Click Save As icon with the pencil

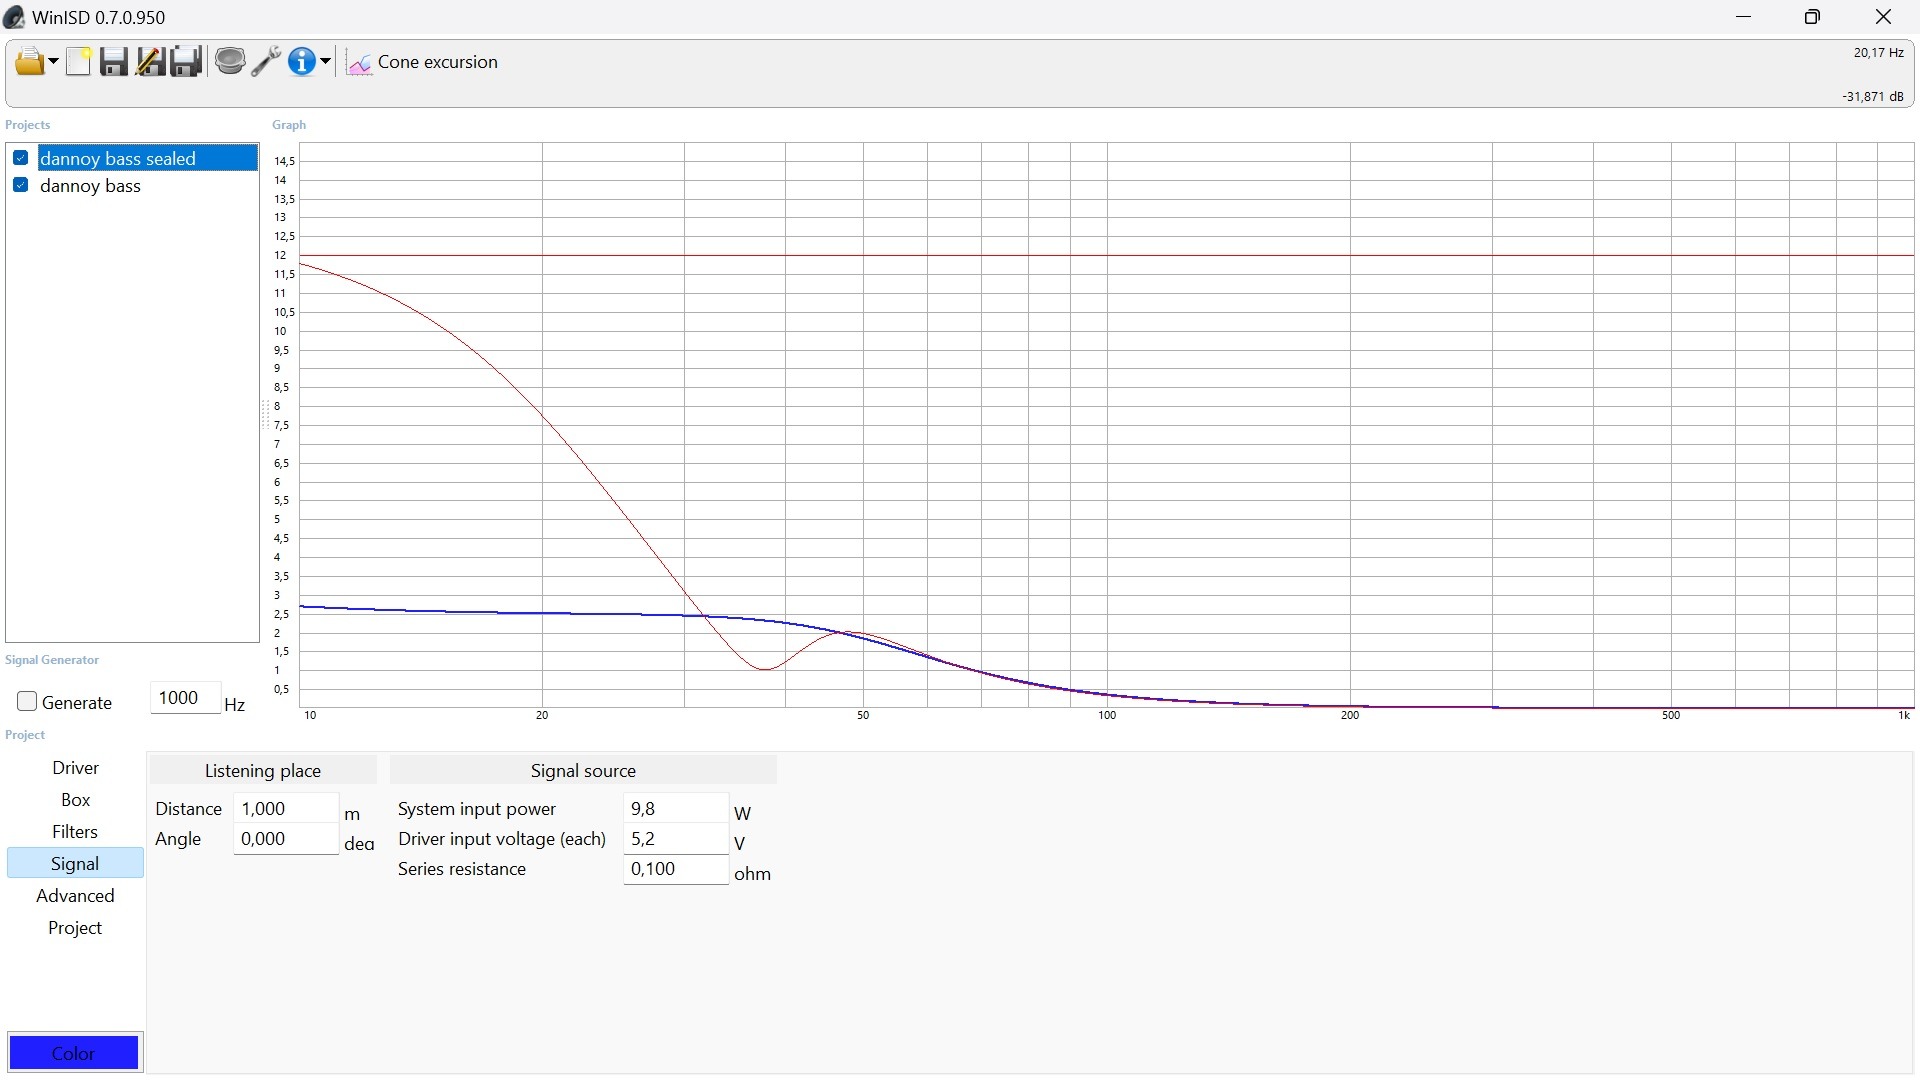coord(150,62)
